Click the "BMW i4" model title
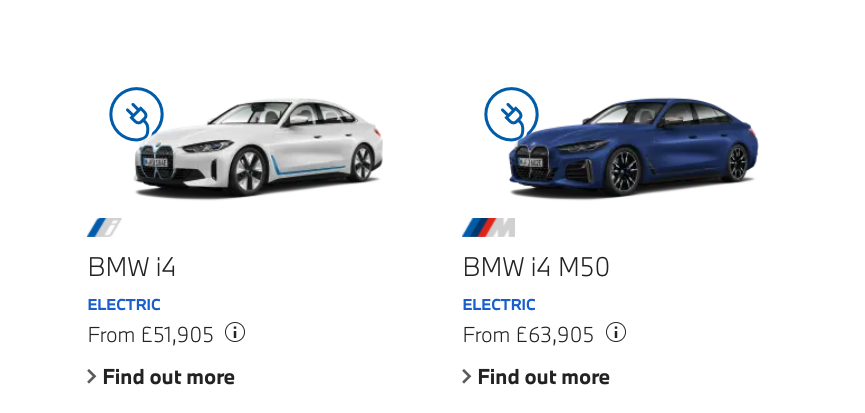This screenshot has height=413, width=865. click(132, 267)
